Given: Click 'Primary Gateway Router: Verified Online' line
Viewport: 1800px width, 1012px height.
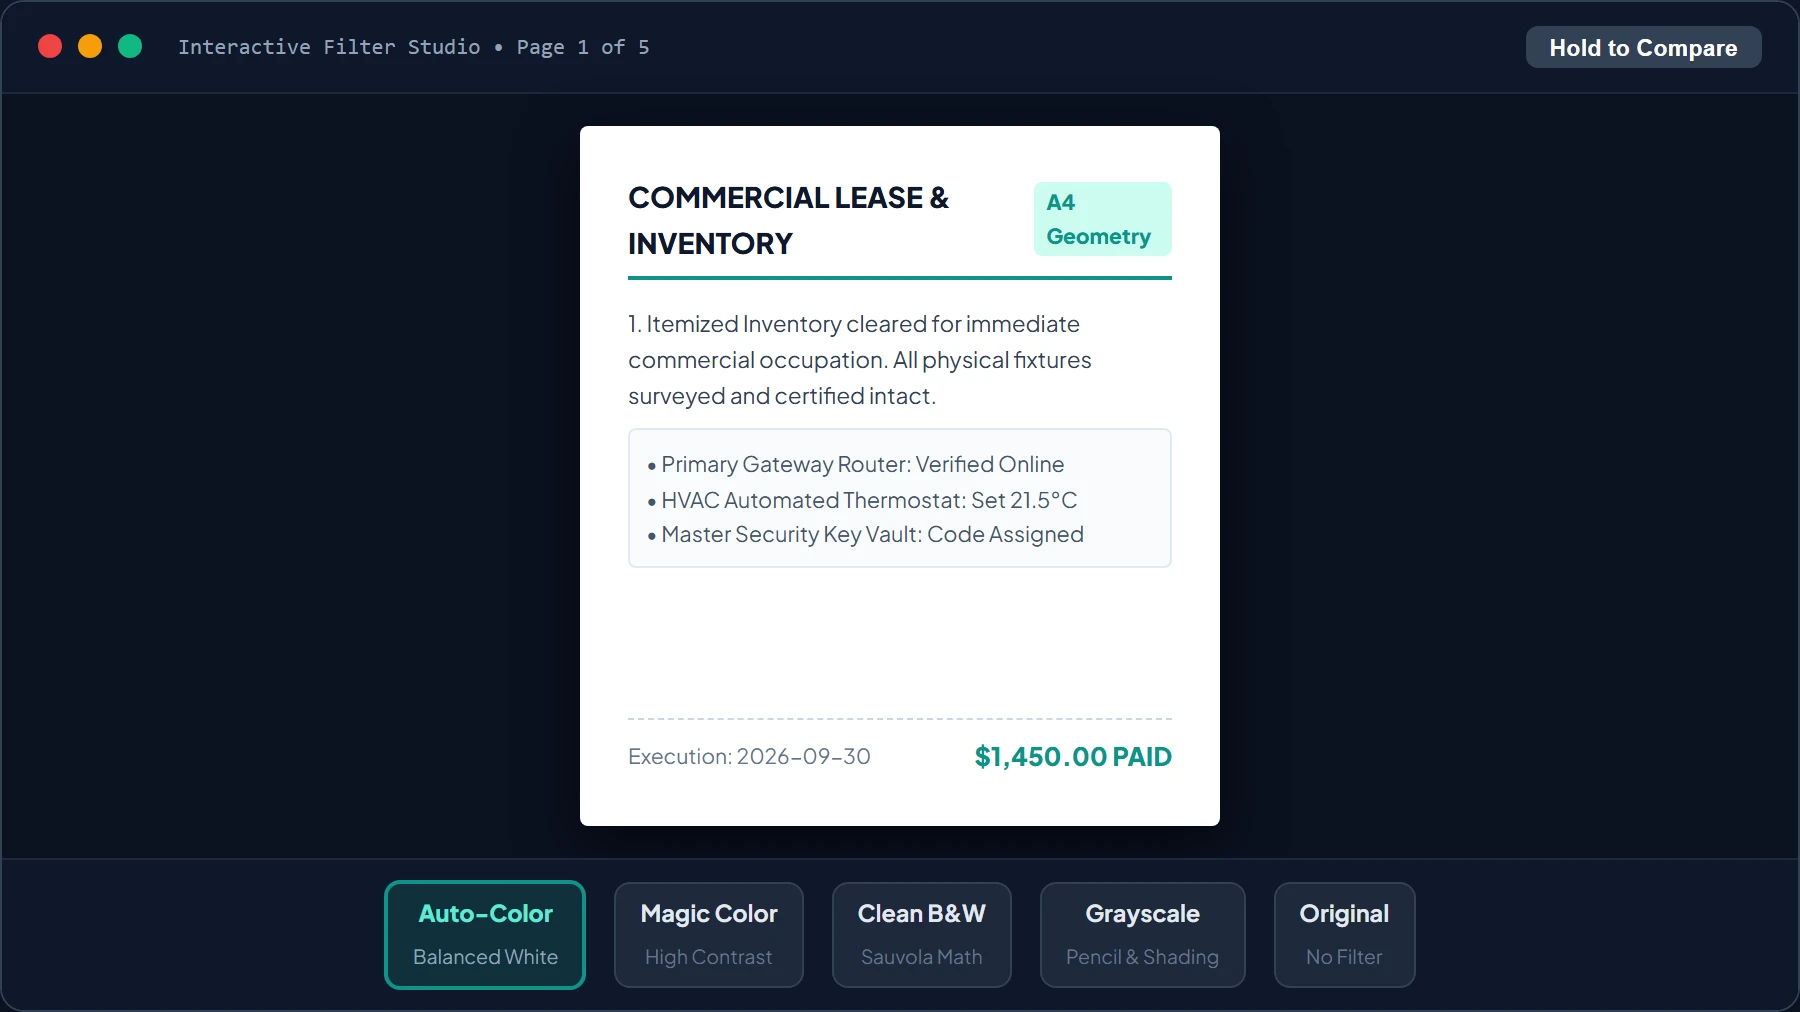Looking at the screenshot, I should tap(856, 464).
